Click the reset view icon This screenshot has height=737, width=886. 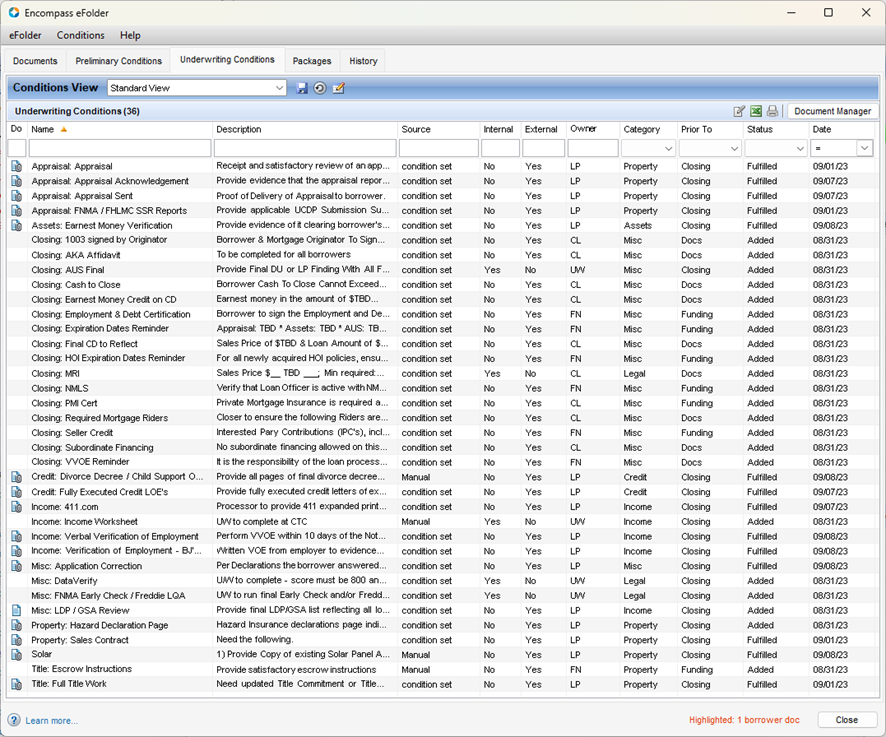[320, 88]
